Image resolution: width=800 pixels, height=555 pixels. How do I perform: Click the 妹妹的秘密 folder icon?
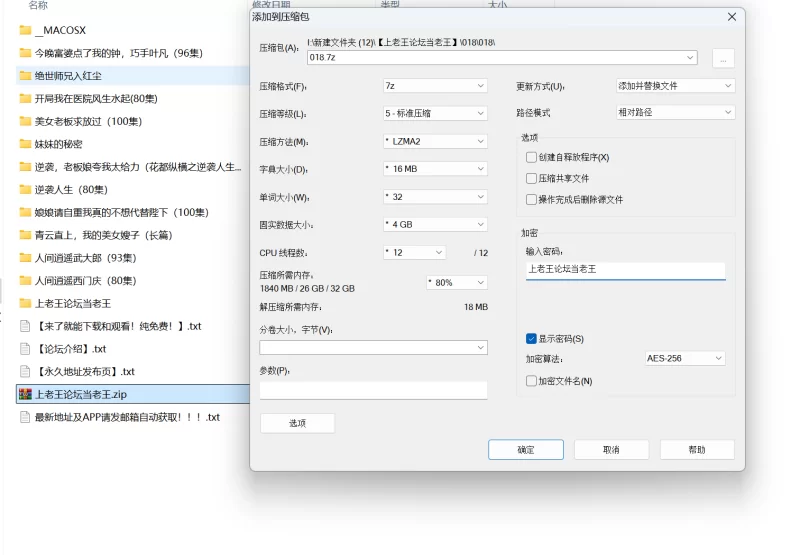coord(25,144)
